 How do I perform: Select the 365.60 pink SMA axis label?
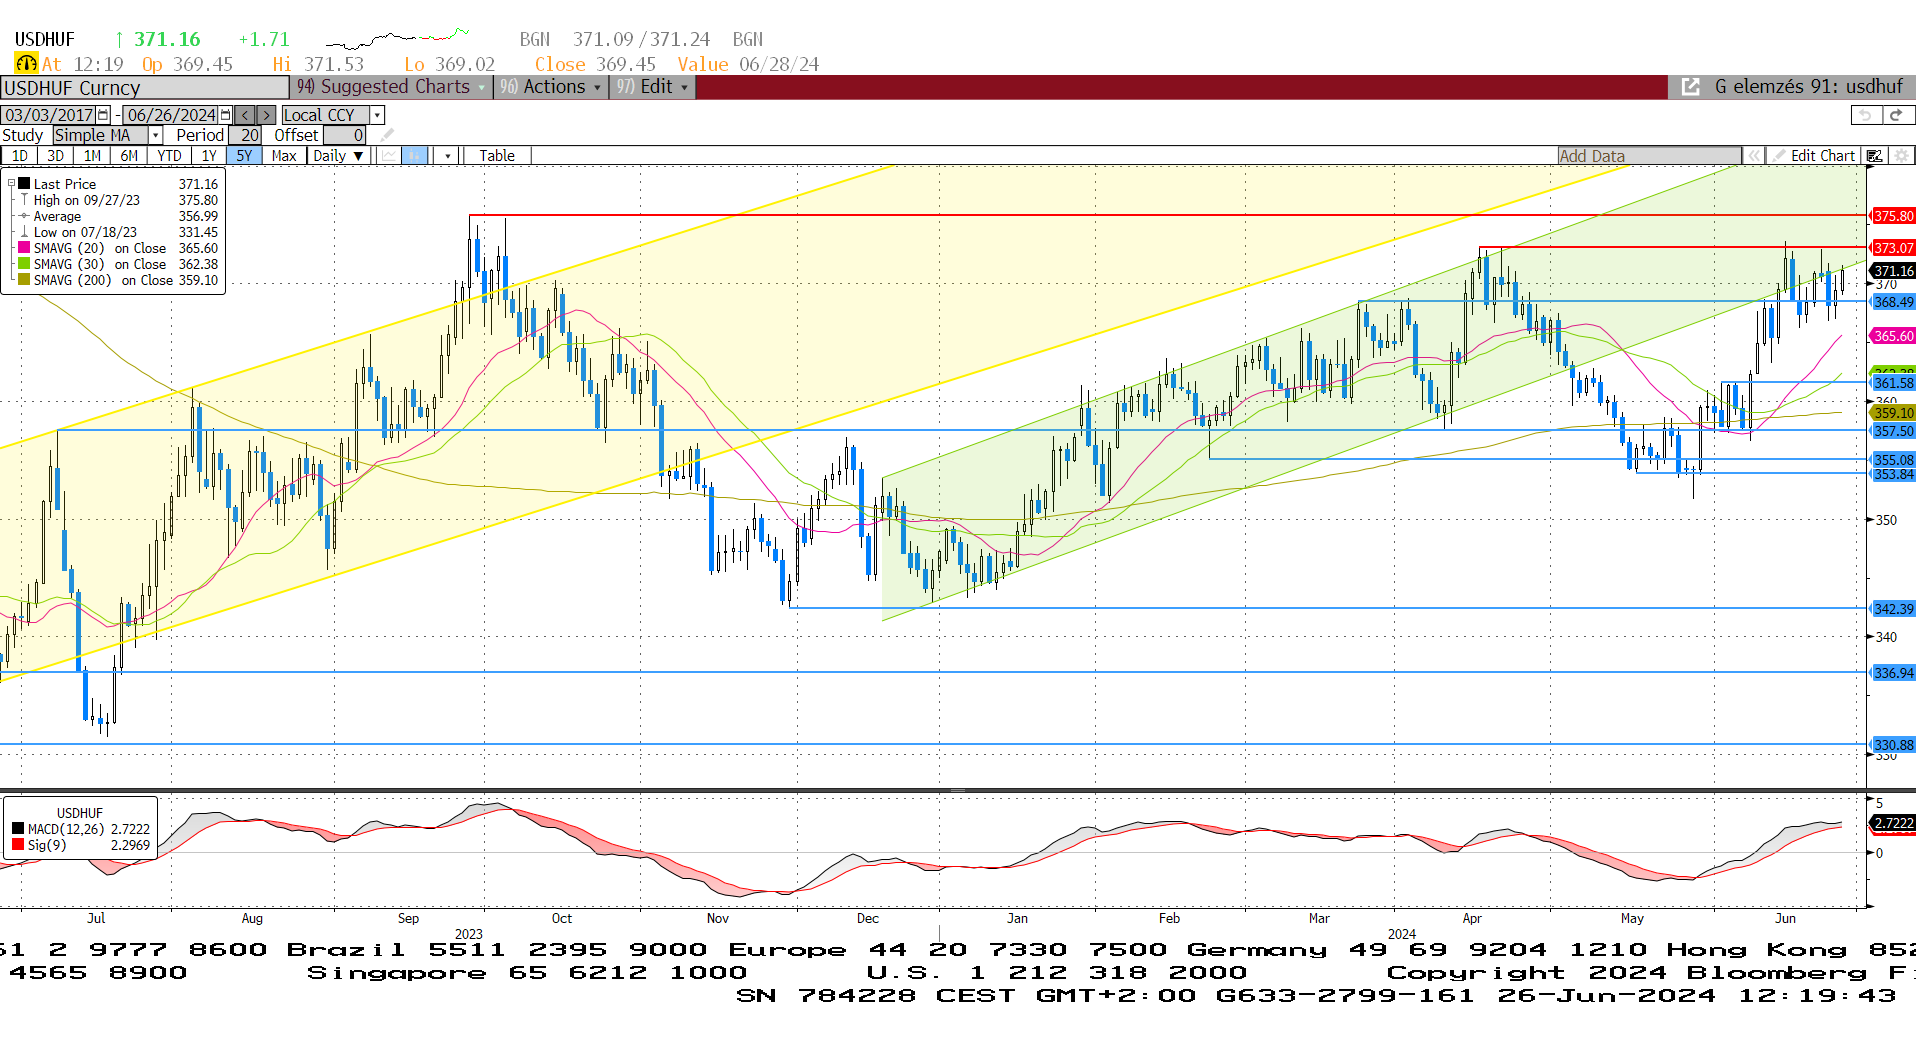click(x=1893, y=336)
